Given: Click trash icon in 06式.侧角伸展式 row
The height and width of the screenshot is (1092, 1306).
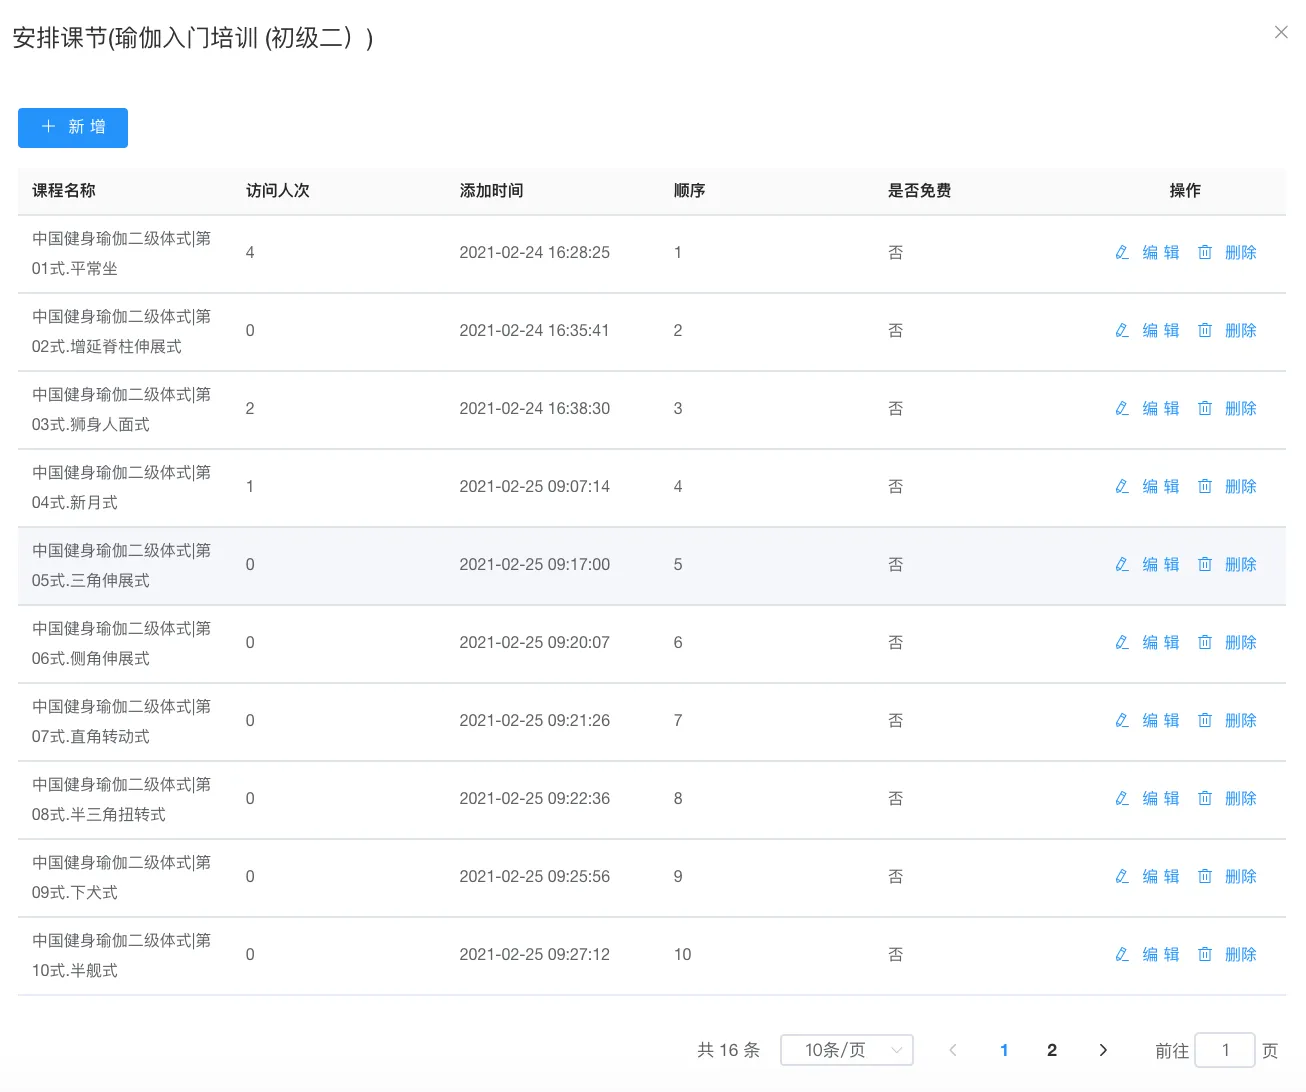Looking at the screenshot, I should click(x=1205, y=643).
